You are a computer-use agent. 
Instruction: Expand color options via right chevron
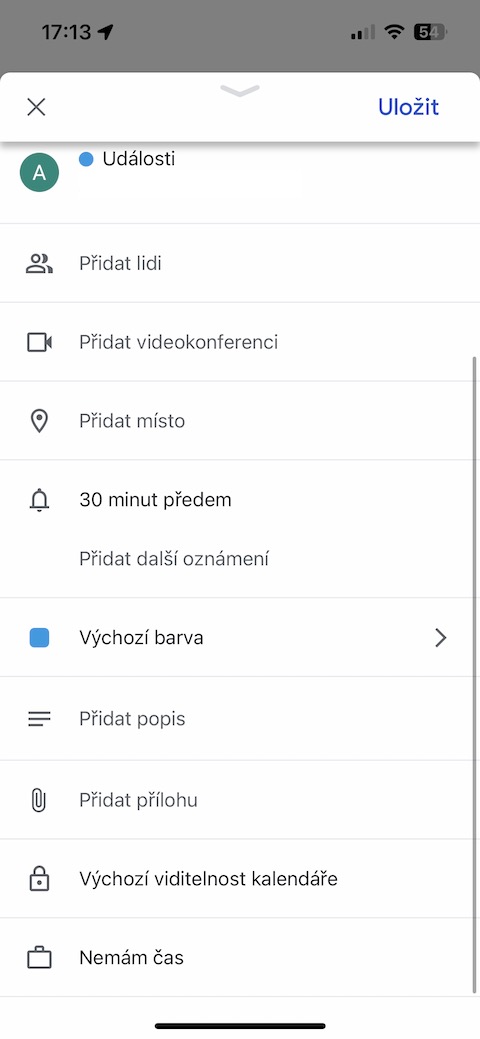click(x=440, y=638)
